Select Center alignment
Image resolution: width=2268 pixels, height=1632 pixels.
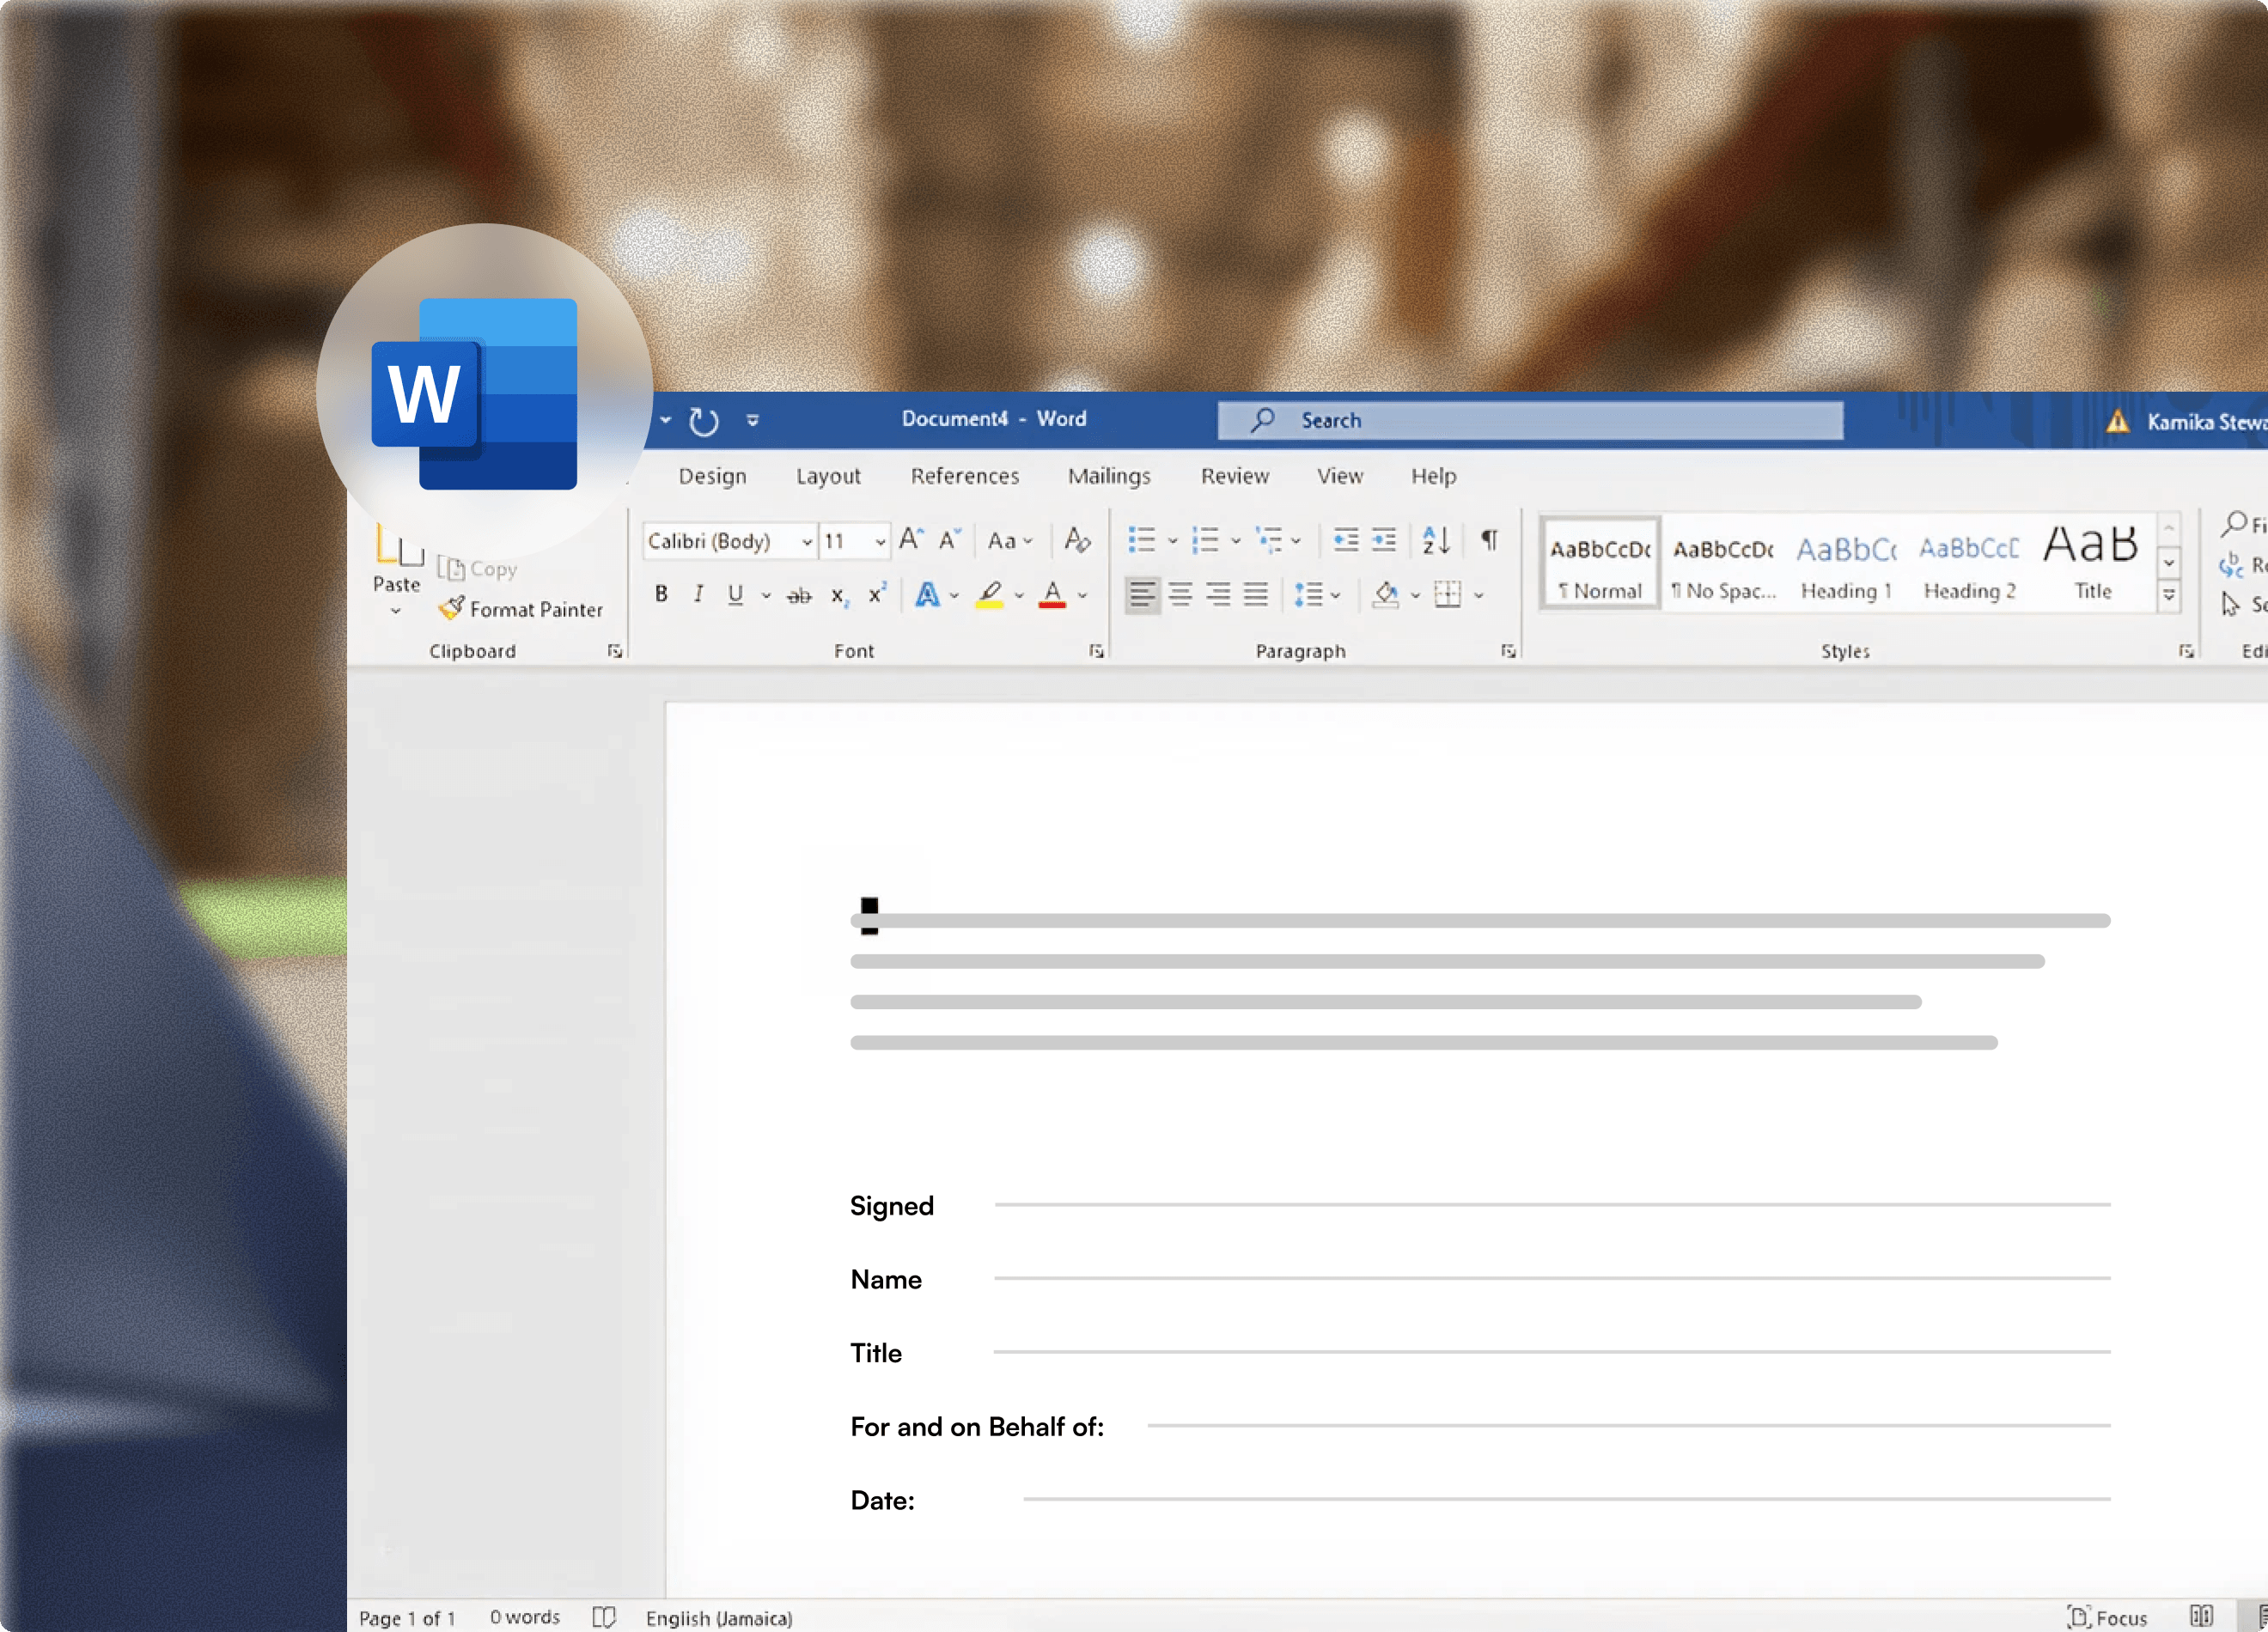pyautogui.click(x=1180, y=594)
